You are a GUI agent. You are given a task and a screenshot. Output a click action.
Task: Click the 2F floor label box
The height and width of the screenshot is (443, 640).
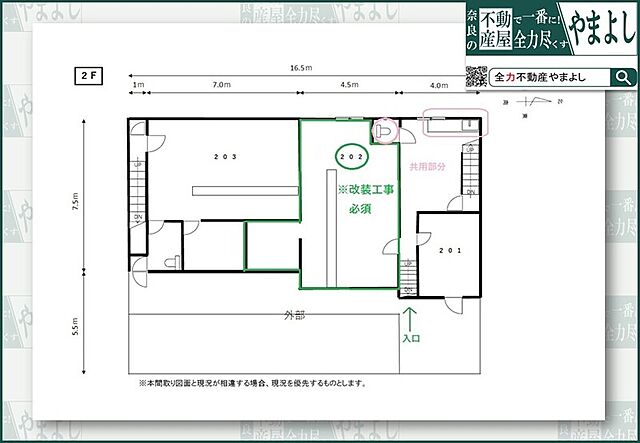coord(88,76)
